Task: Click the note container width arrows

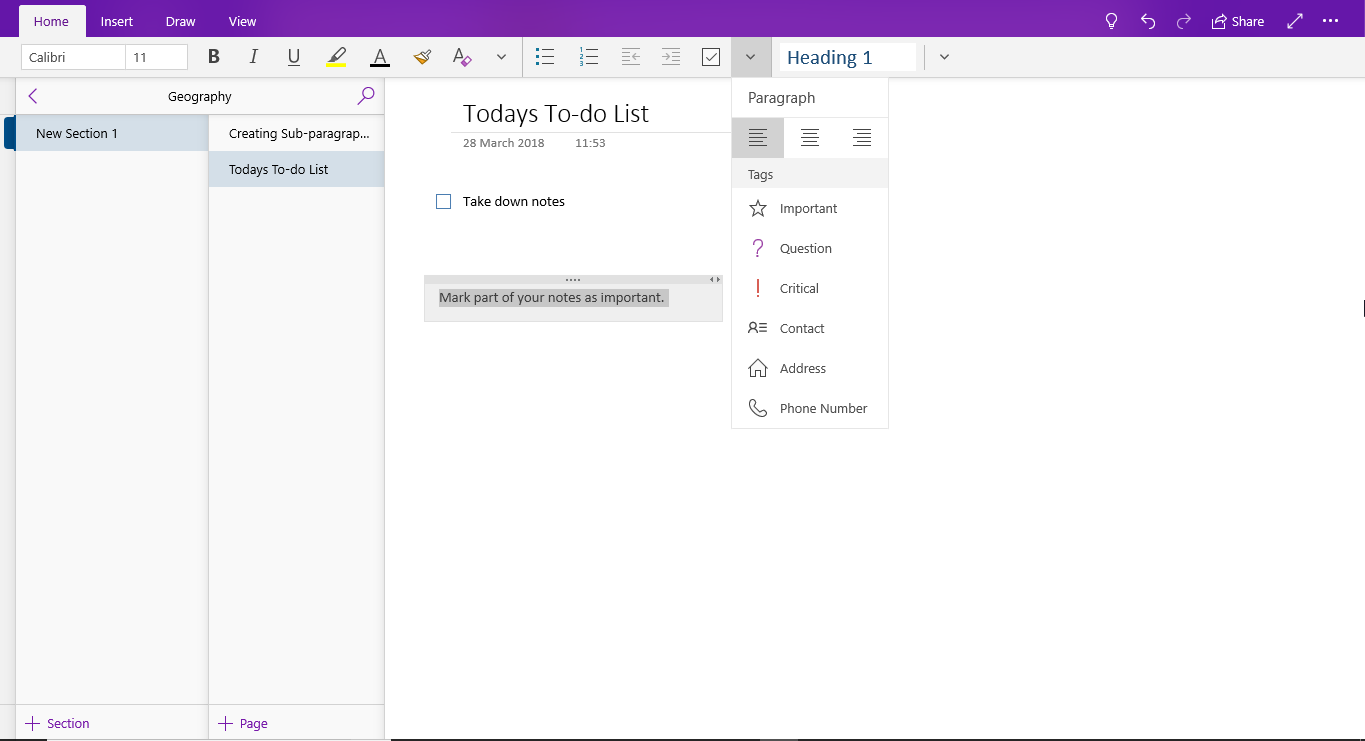Action: pos(715,280)
